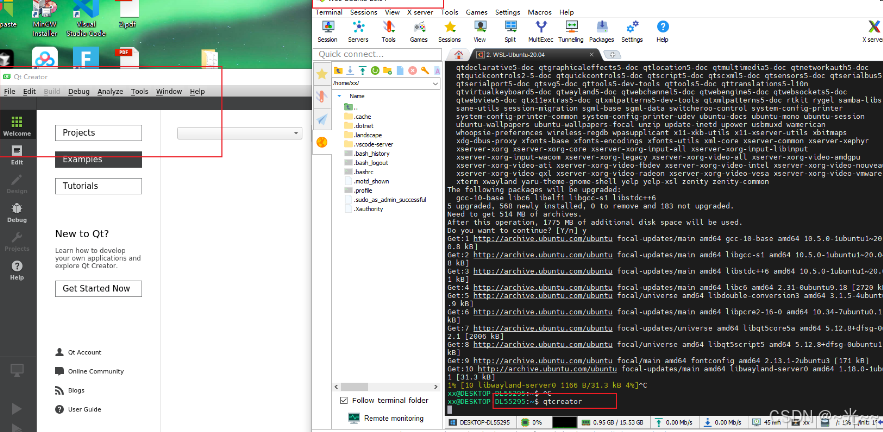Click the Quick connect input field
Viewport: 883px width, 432px height.
[x=377, y=54]
